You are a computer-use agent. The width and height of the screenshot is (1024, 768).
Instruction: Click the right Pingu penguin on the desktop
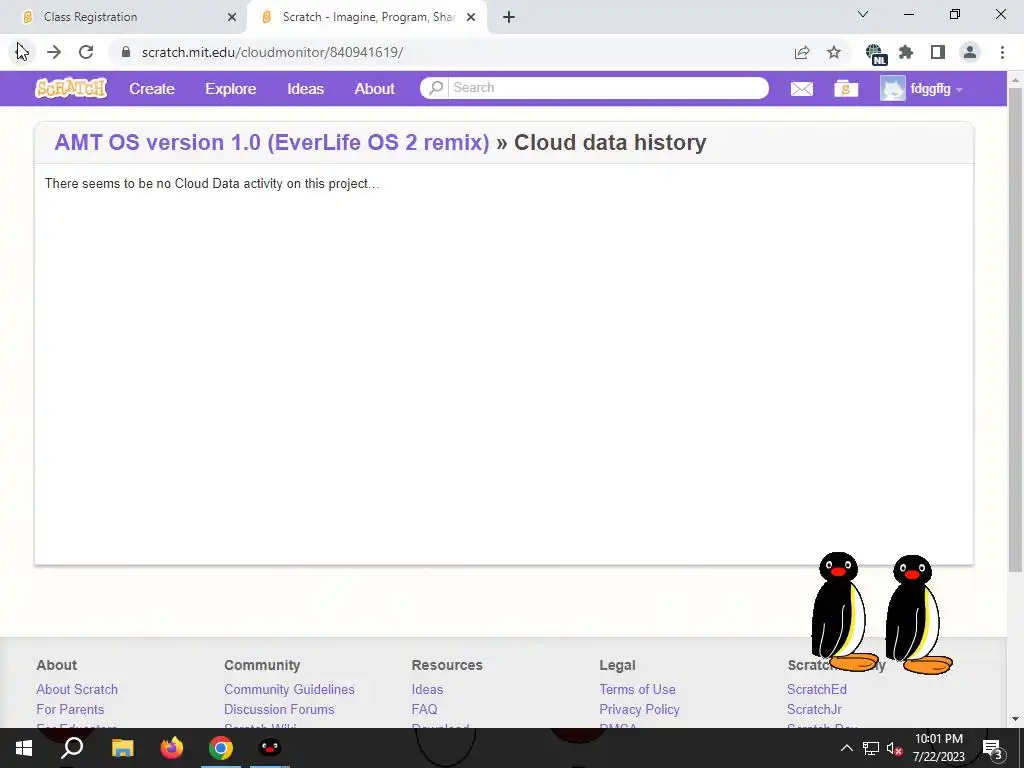pyautogui.click(x=918, y=615)
